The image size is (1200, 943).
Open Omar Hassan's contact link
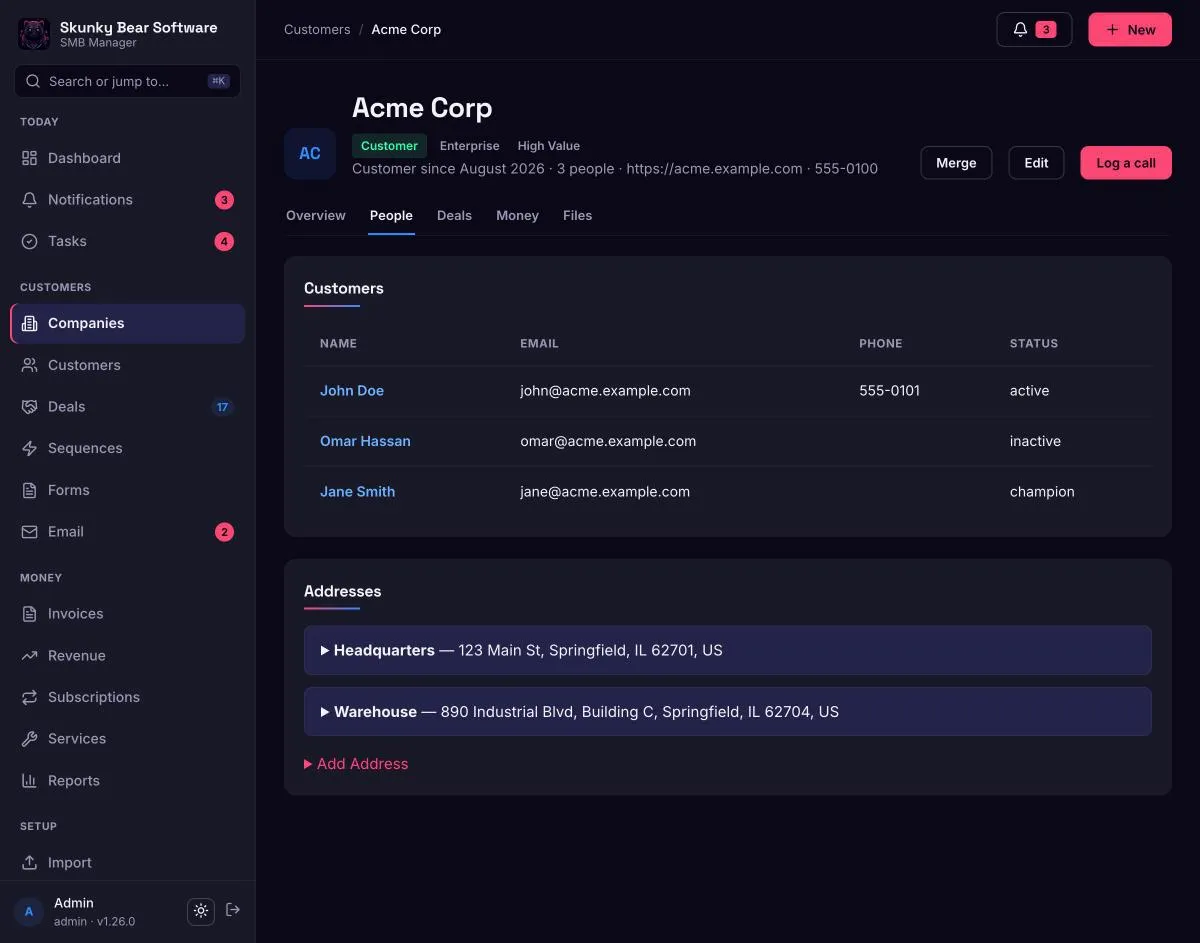(365, 441)
